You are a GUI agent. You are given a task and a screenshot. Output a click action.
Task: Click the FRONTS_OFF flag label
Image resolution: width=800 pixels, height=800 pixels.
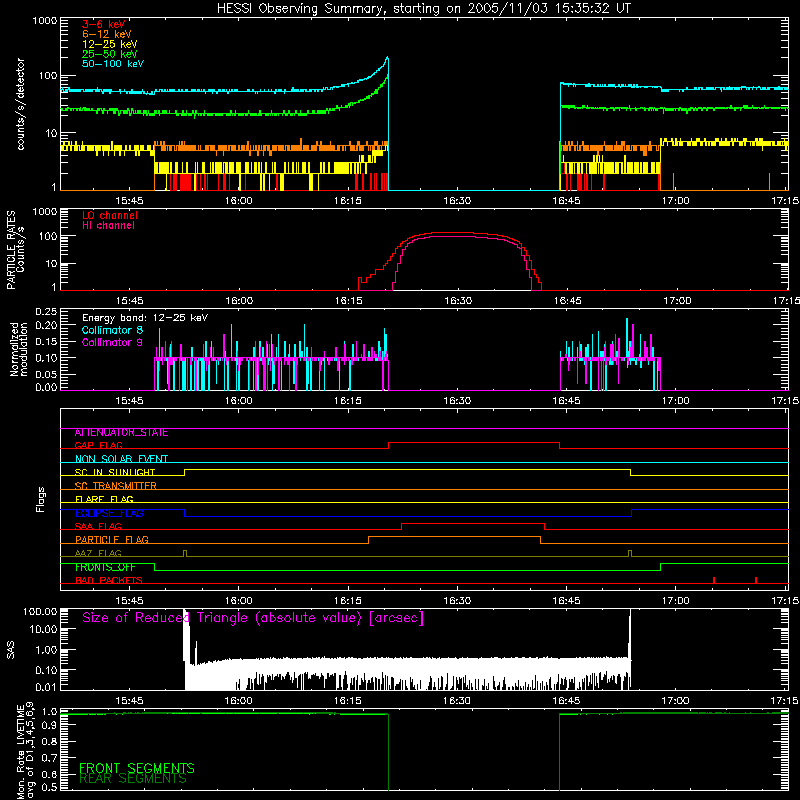105,567
